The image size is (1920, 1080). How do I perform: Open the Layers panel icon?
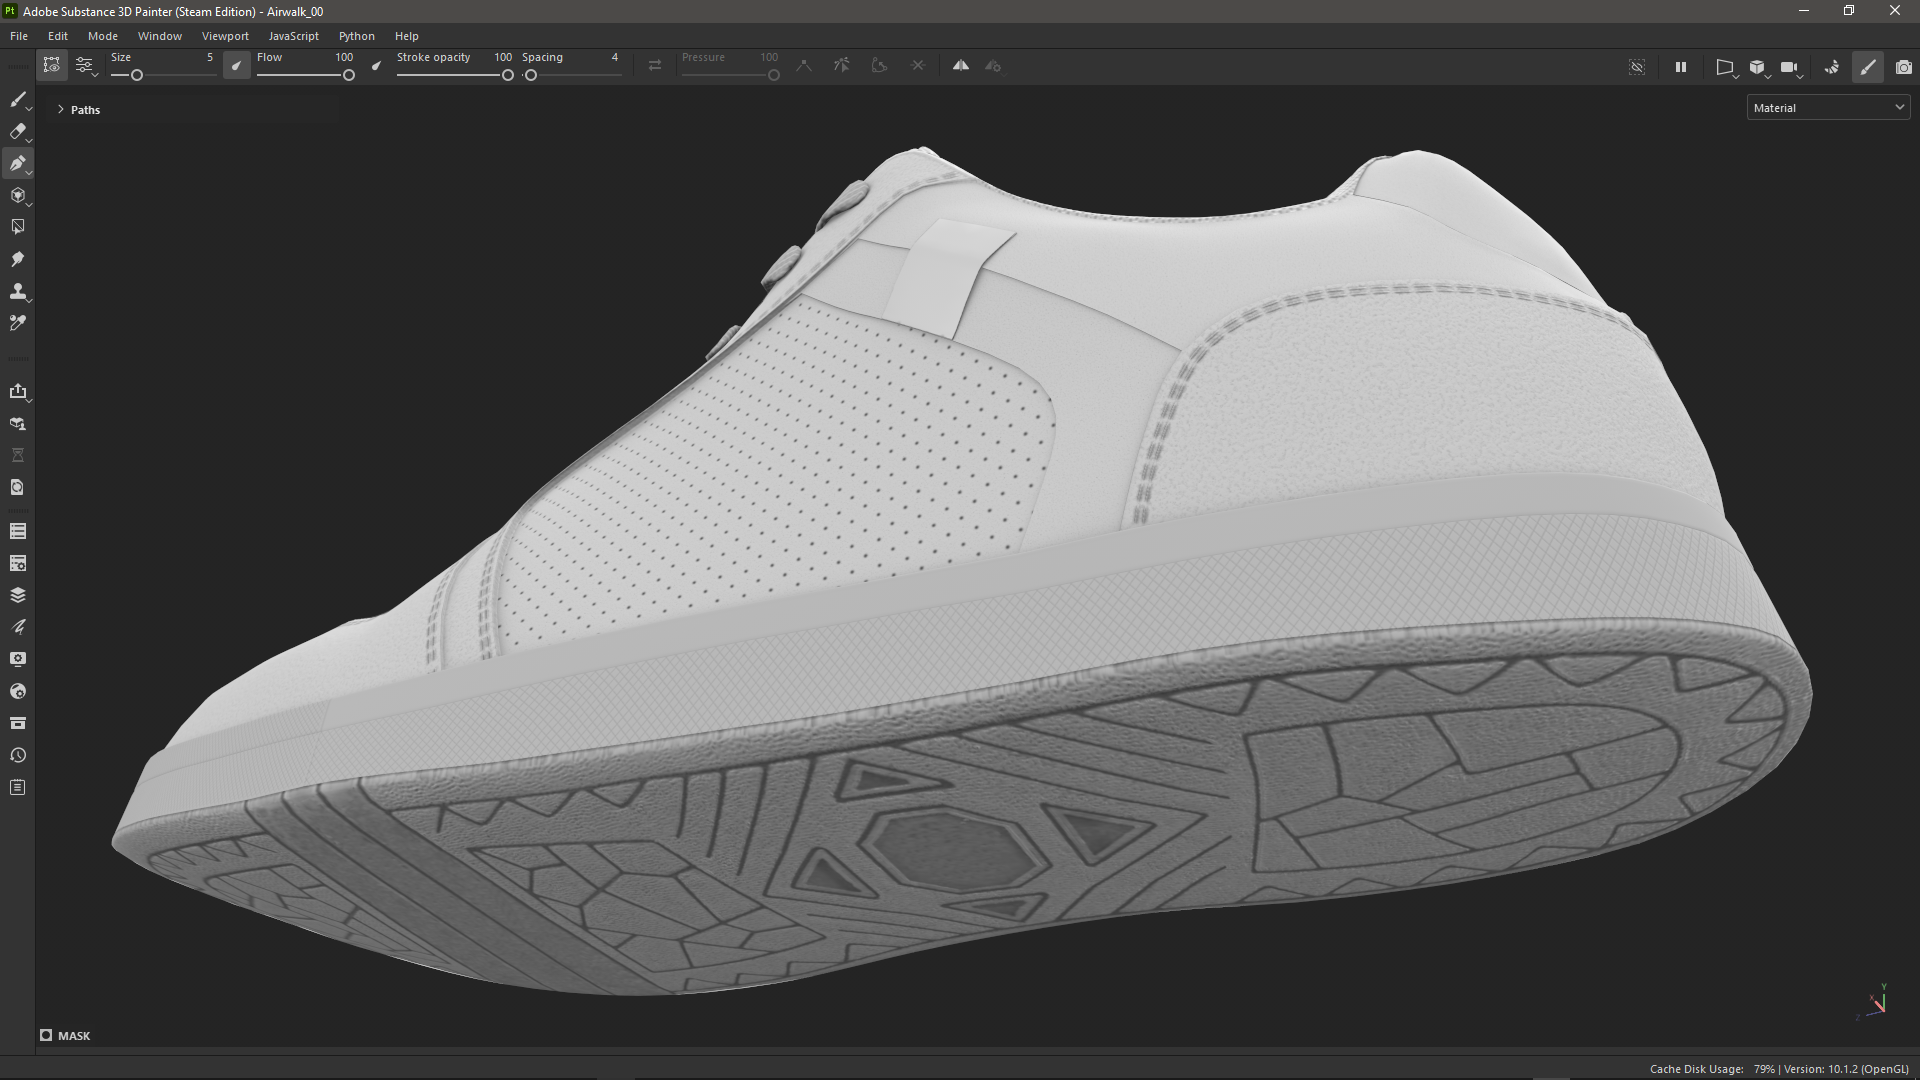point(18,595)
